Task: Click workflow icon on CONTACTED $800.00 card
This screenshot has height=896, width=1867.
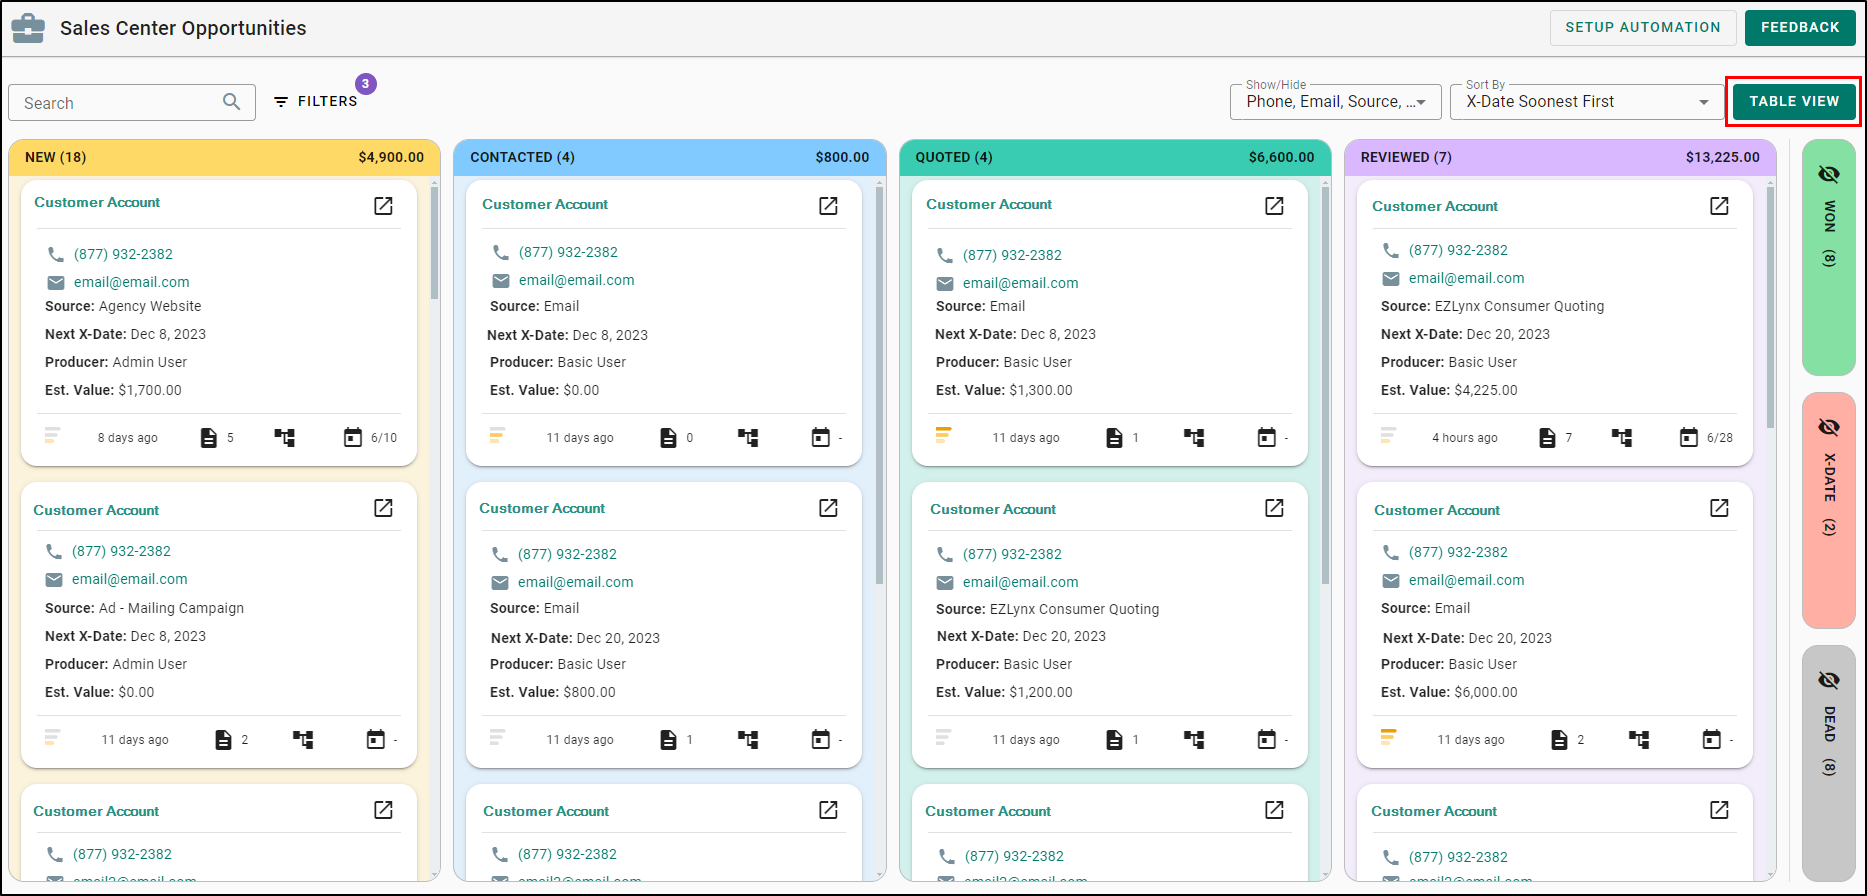Action: click(x=748, y=740)
